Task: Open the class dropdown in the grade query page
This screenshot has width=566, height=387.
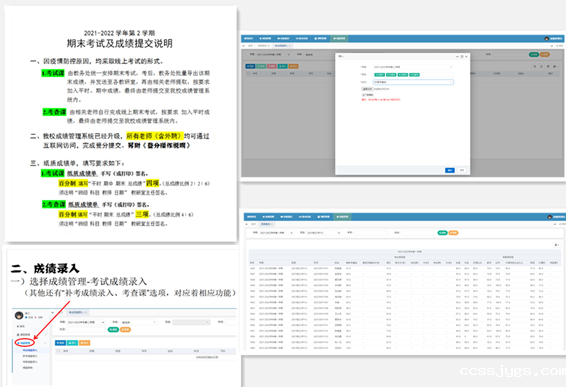Action: [x=323, y=233]
